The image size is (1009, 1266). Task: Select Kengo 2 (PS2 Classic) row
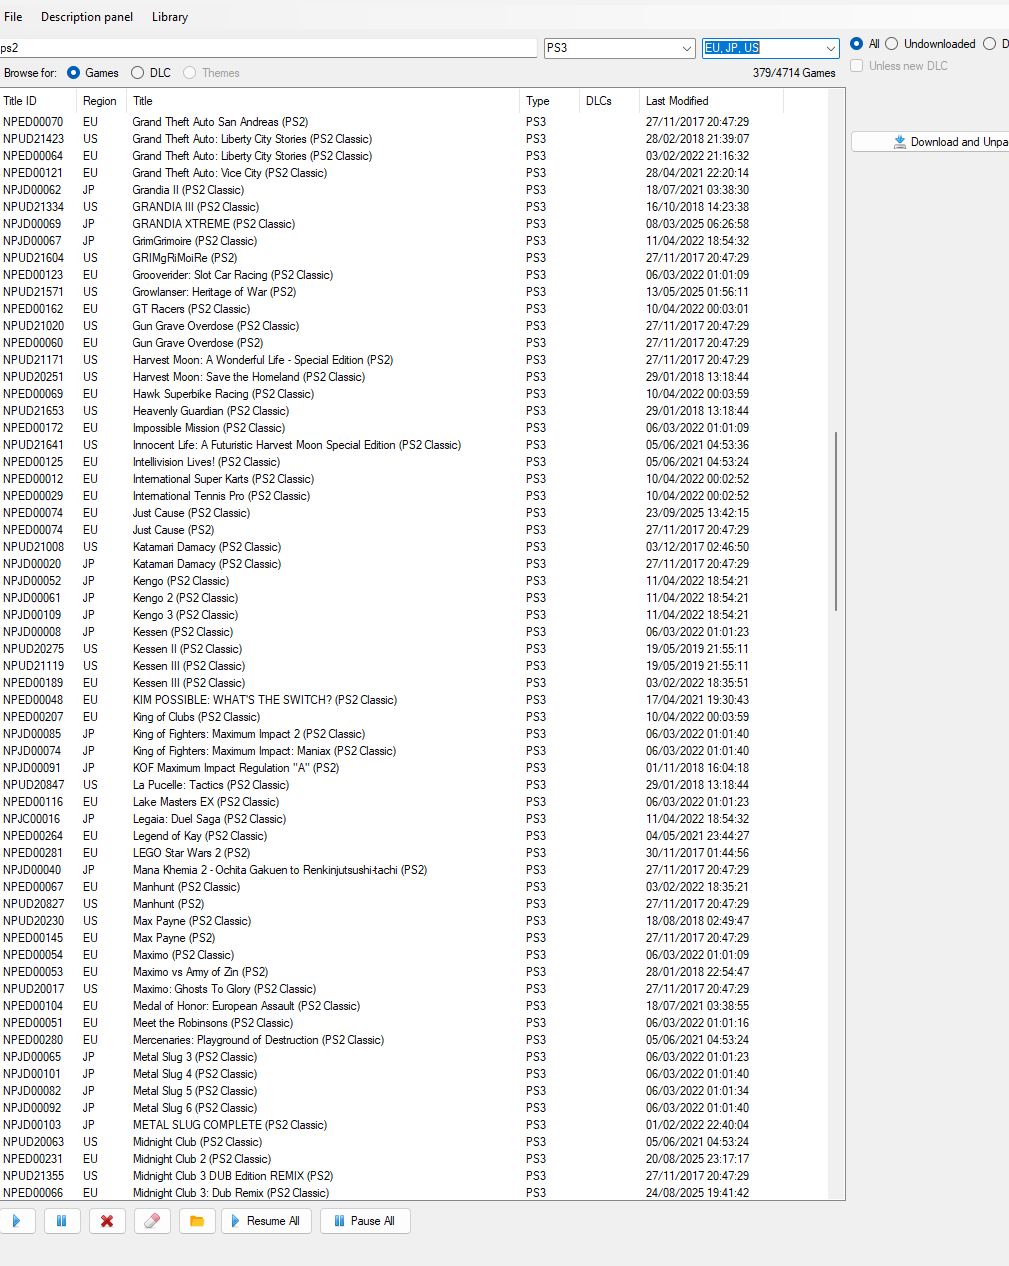pyautogui.click(x=415, y=598)
